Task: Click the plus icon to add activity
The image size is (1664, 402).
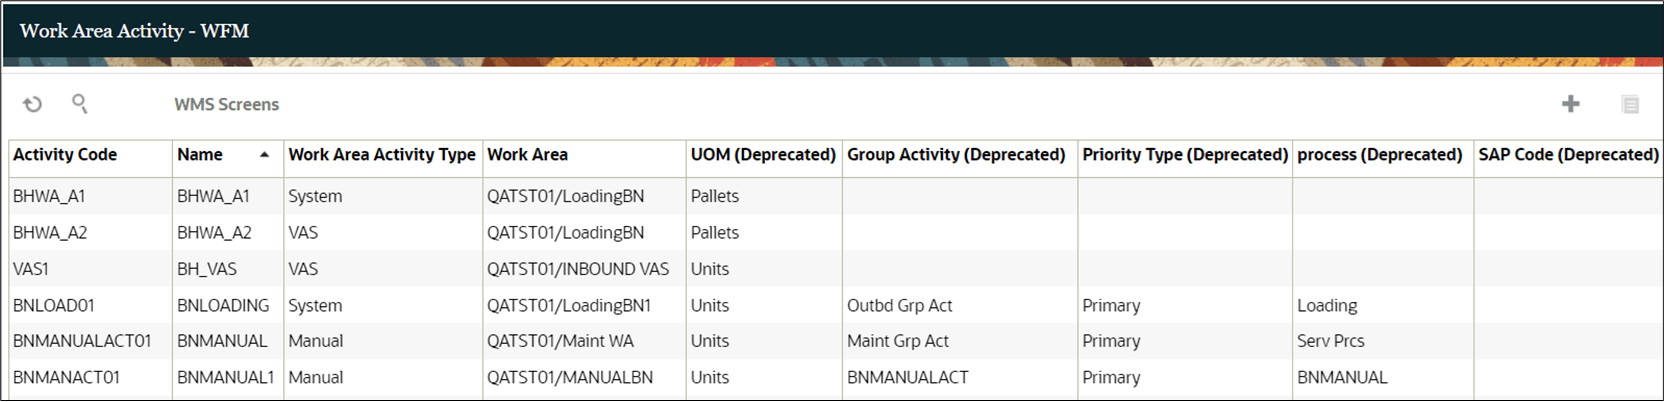Action: point(1571,104)
